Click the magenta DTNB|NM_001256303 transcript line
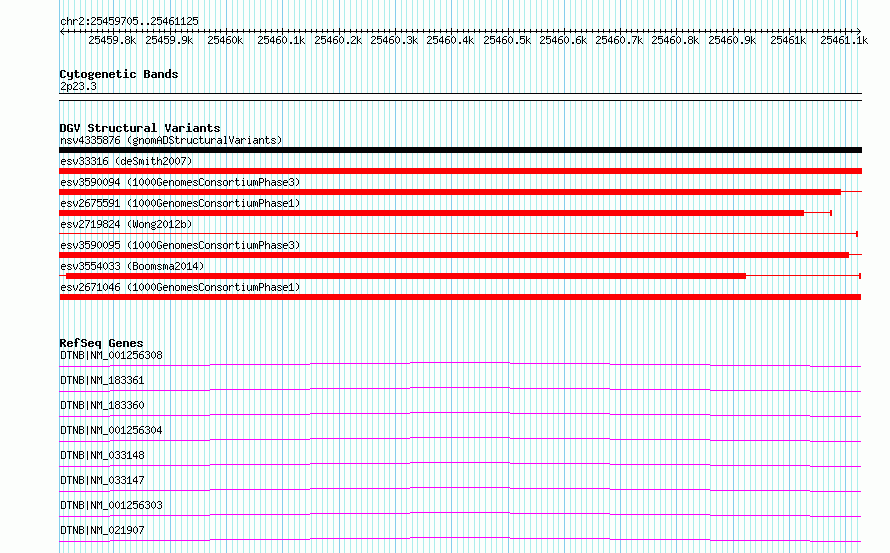Image resolution: width=890 pixels, height=553 pixels. point(460,514)
